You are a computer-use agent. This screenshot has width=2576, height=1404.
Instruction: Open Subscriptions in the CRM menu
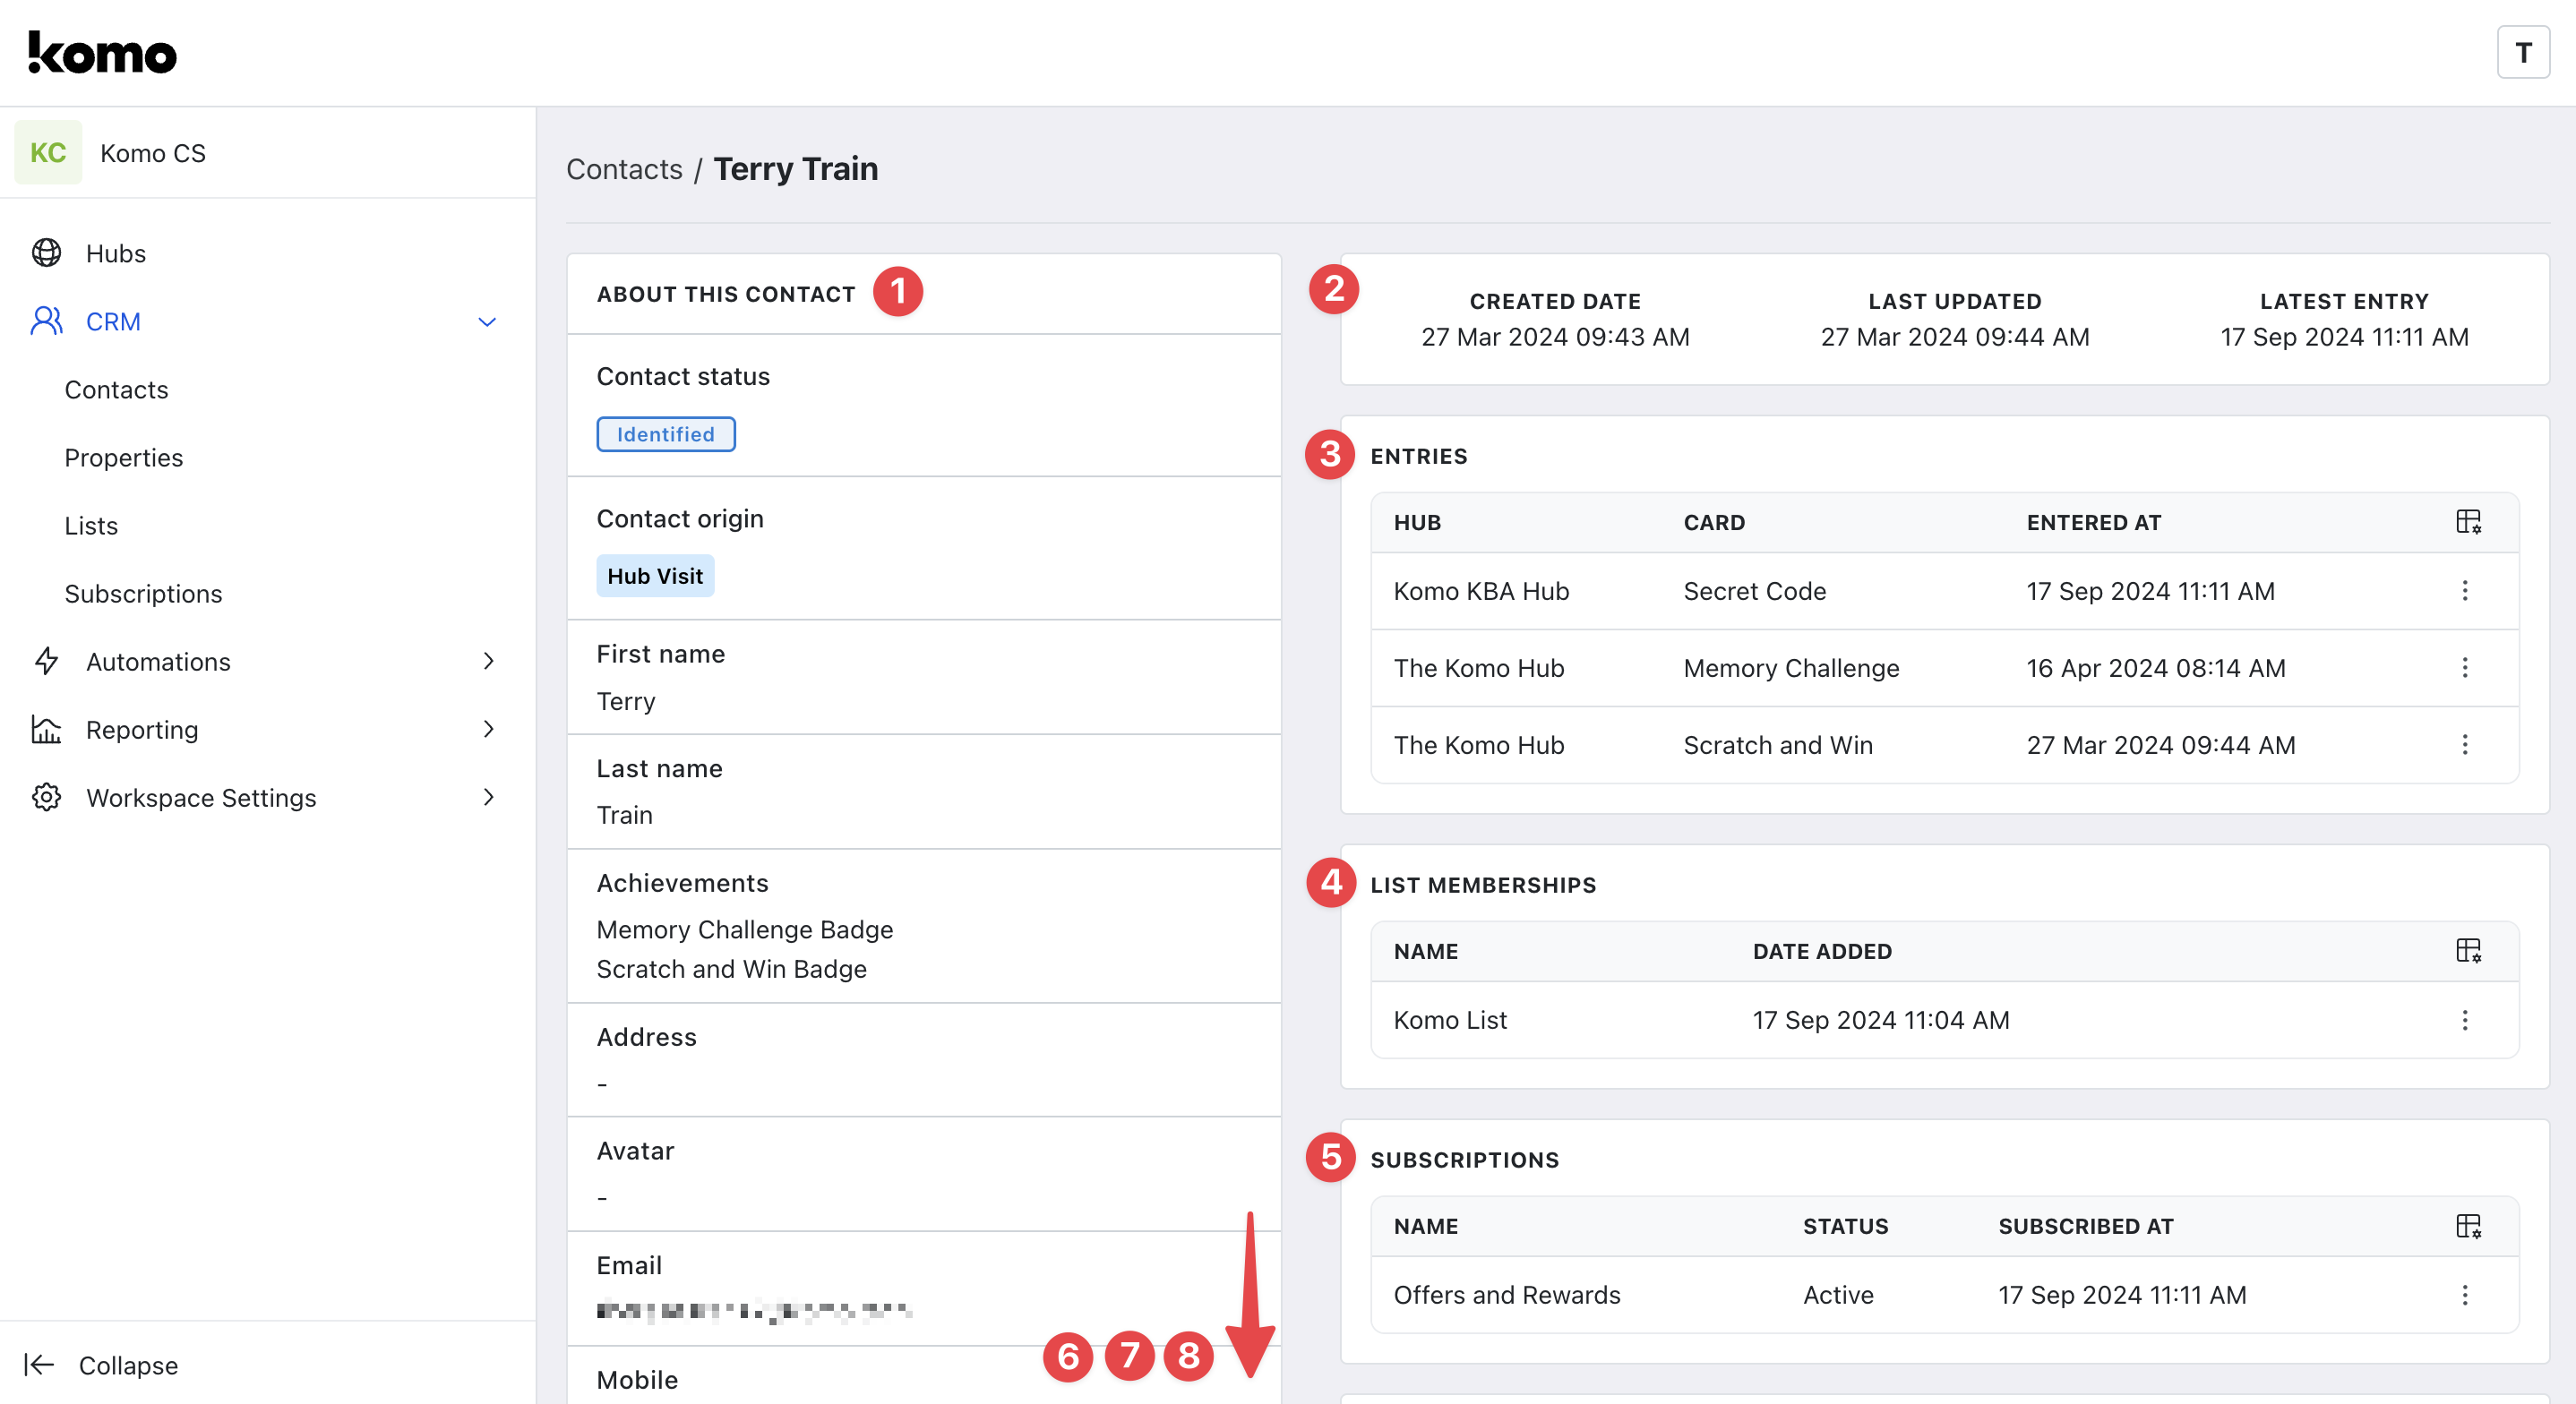coord(143,594)
